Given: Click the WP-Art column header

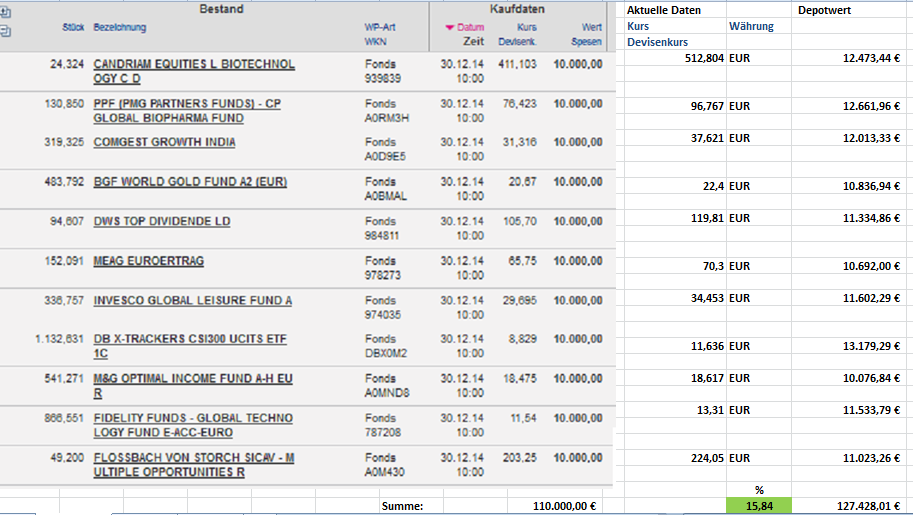Looking at the screenshot, I should coord(380,27).
